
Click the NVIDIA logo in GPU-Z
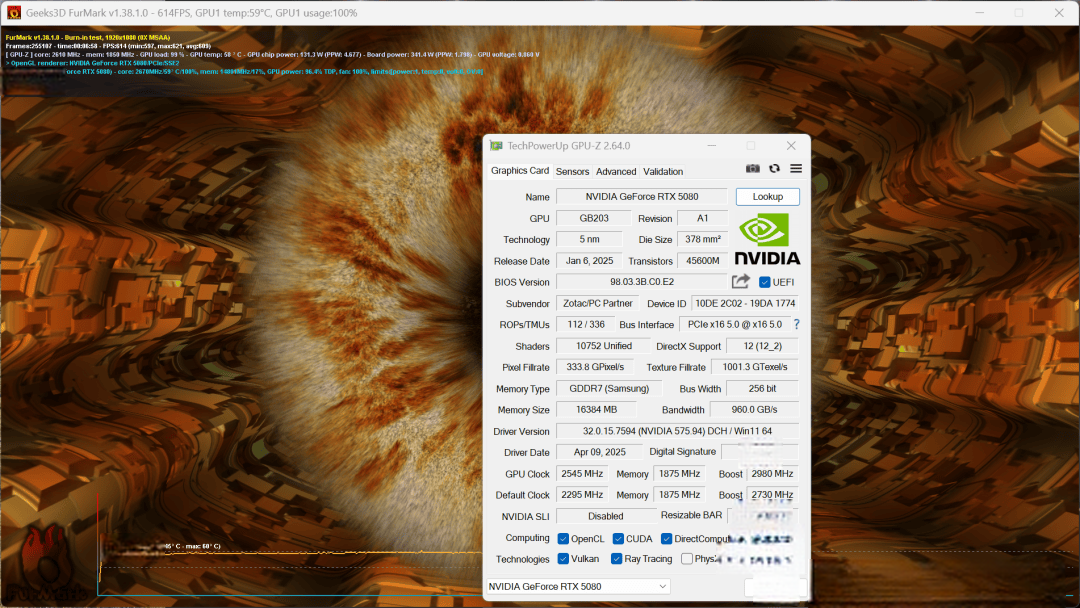click(767, 239)
